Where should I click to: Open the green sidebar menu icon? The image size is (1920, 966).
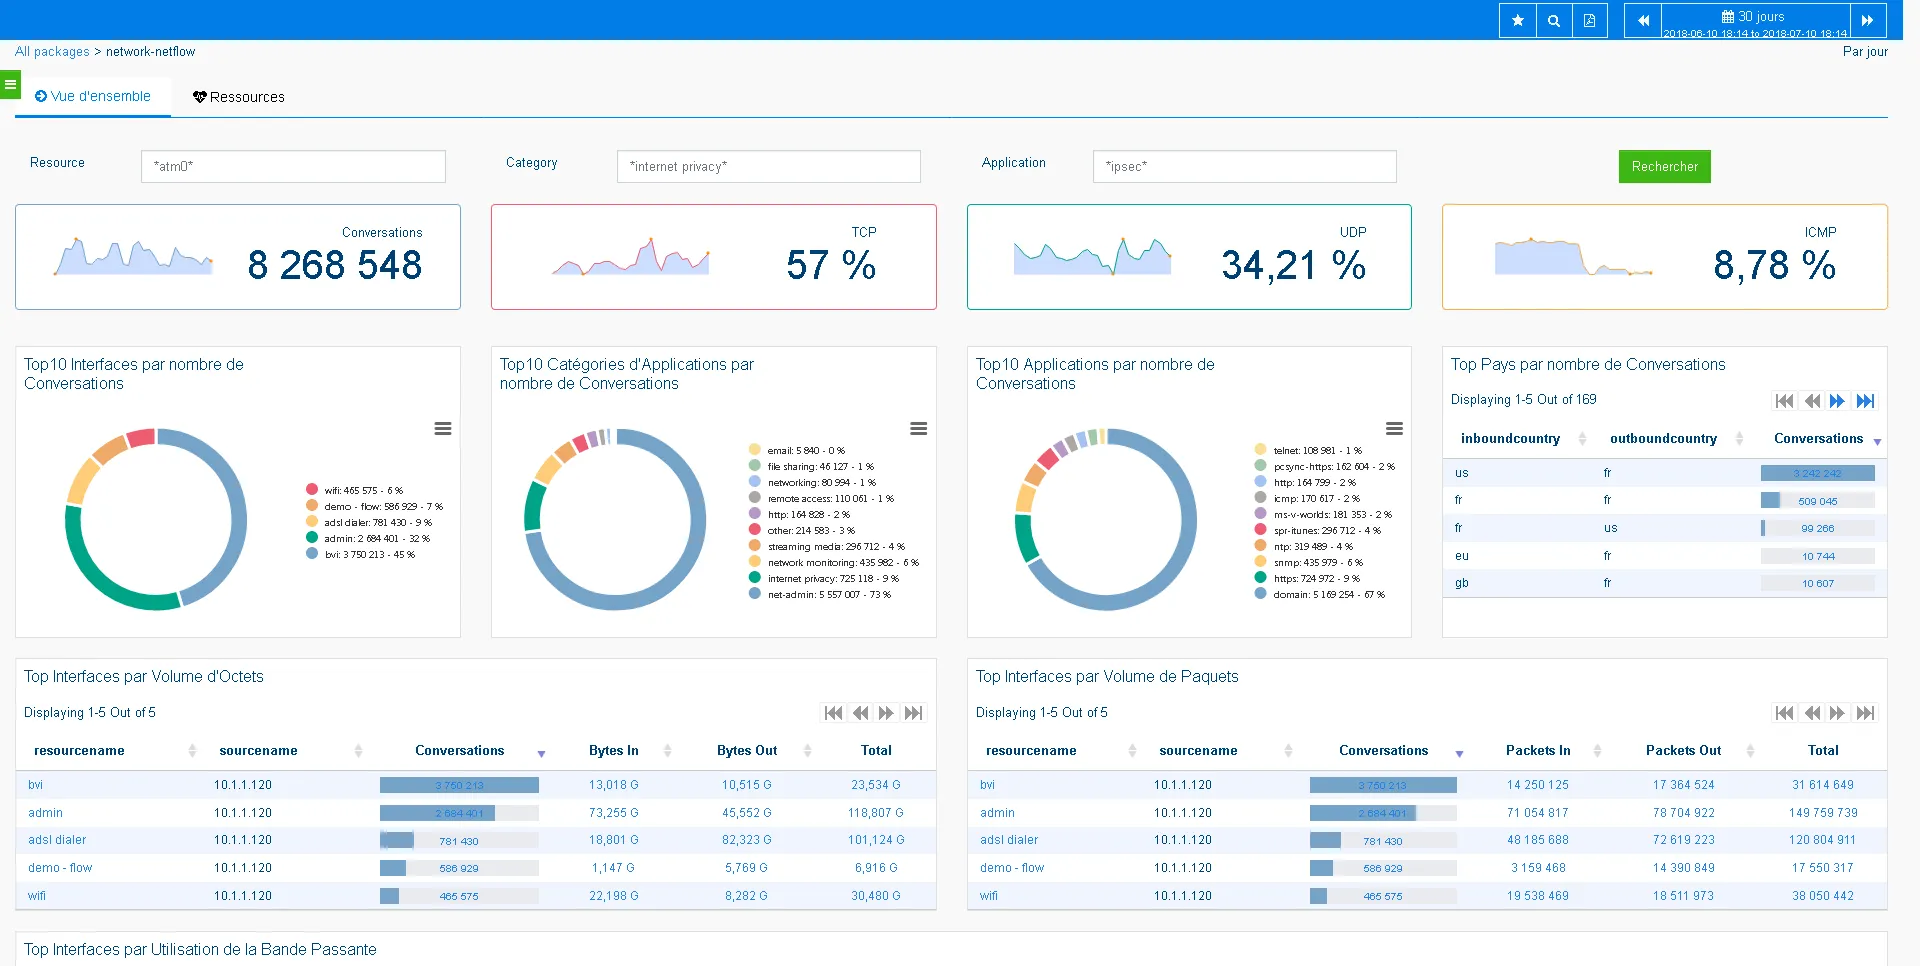pyautogui.click(x=10, y=84)
